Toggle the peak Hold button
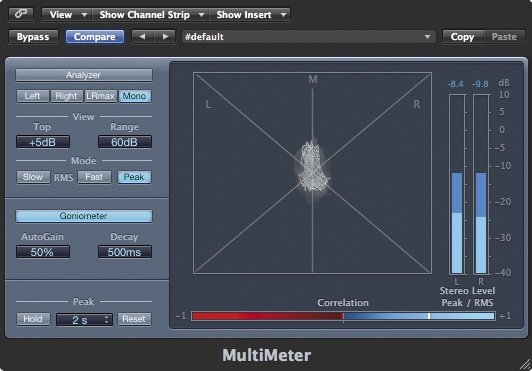Image resolution: width=532 pixels, height=371 pixels. (33, 319)
